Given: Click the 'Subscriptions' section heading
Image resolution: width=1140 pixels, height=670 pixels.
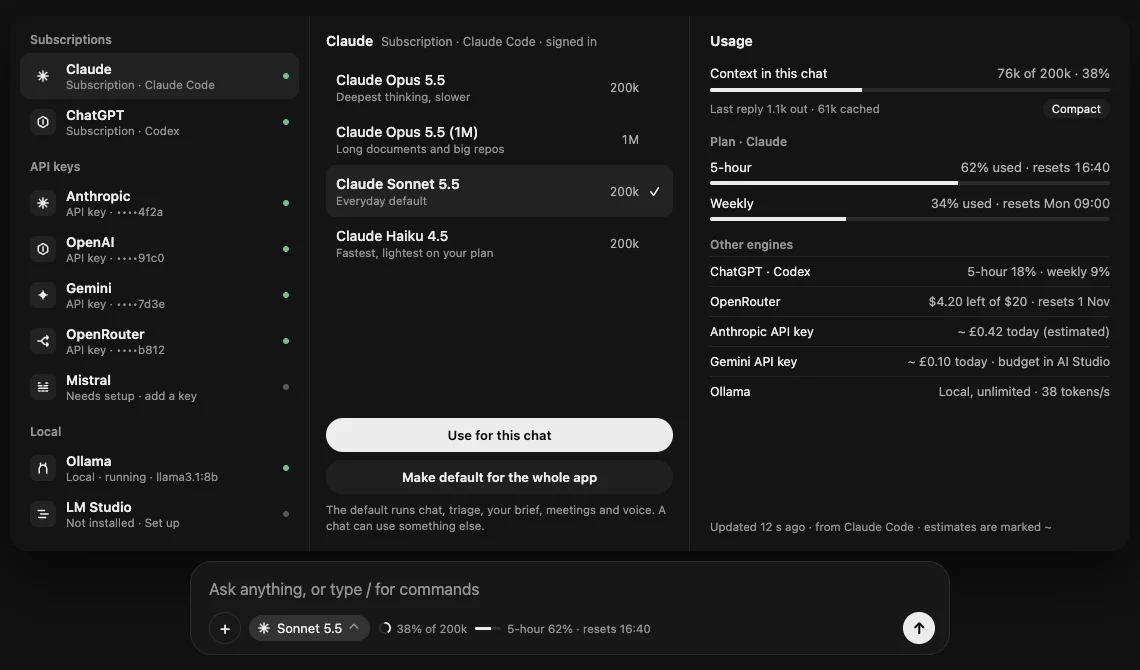Looking at the screenshot, I should click(x=71, y=40).
